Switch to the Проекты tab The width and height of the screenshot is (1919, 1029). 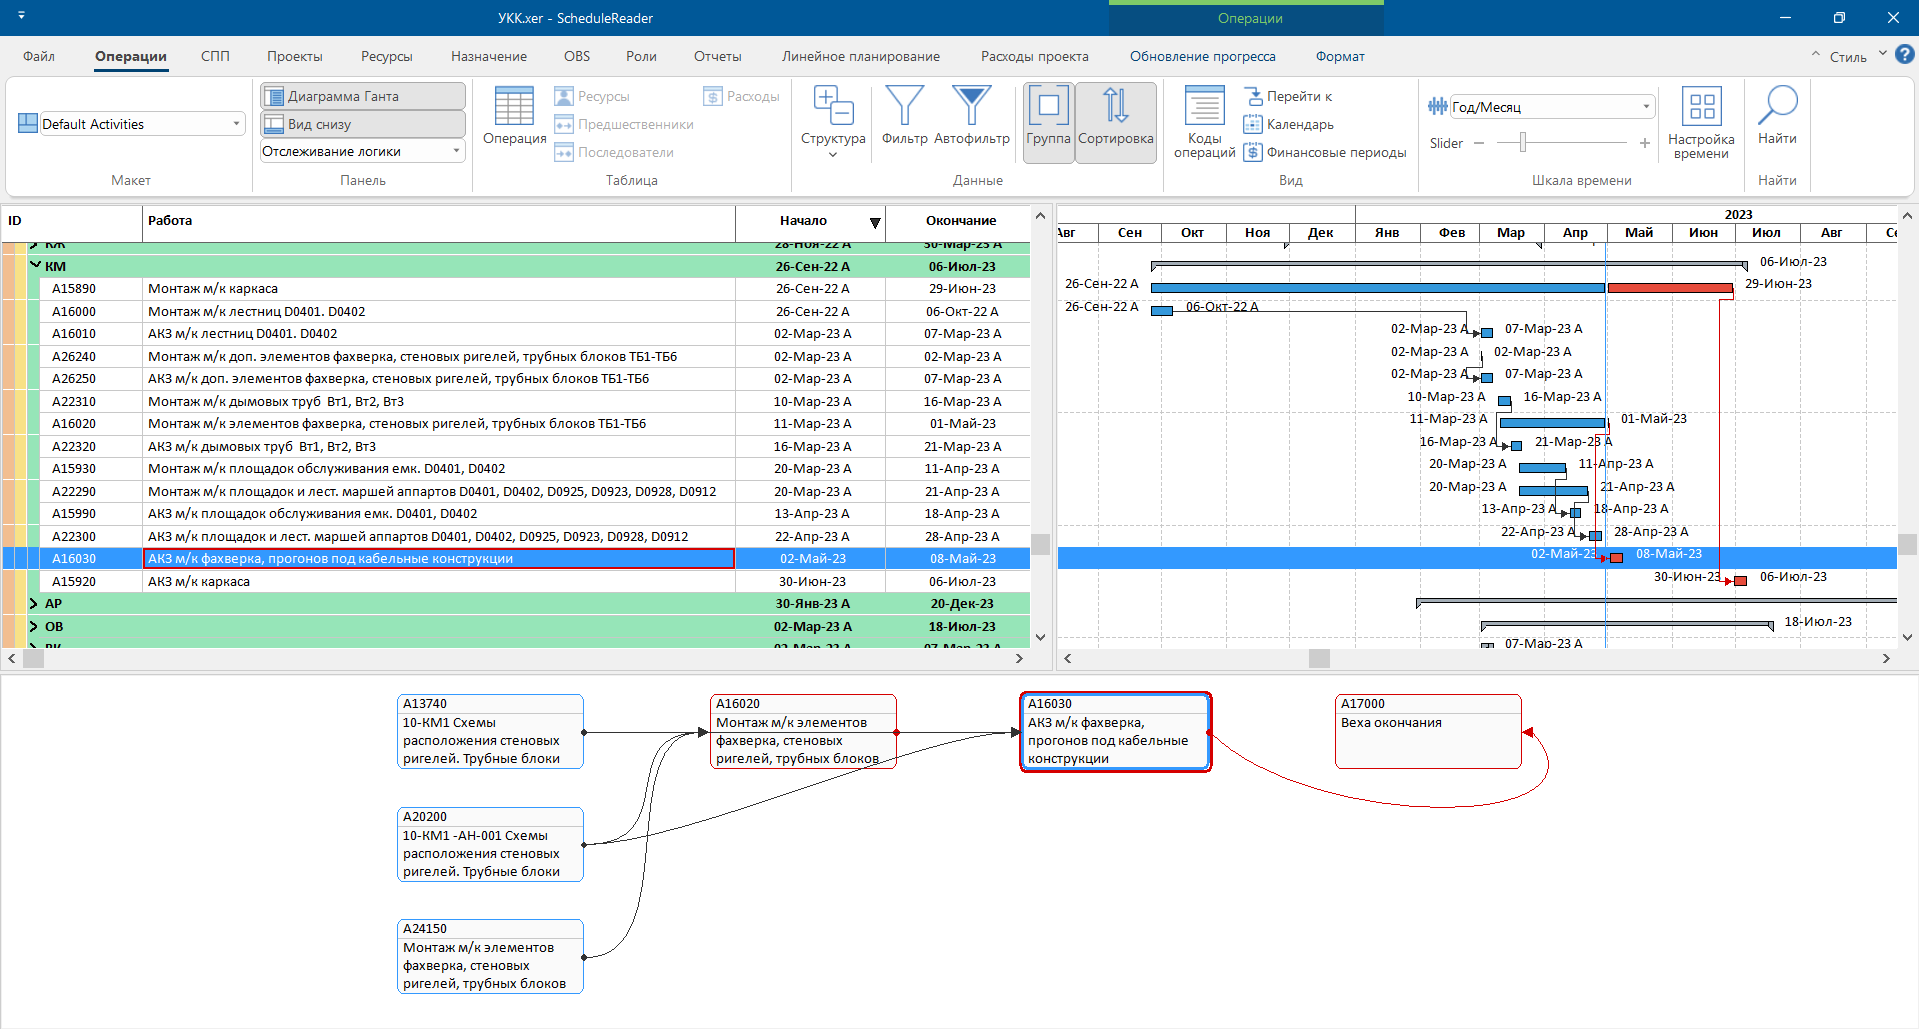[x=295, y=56]
